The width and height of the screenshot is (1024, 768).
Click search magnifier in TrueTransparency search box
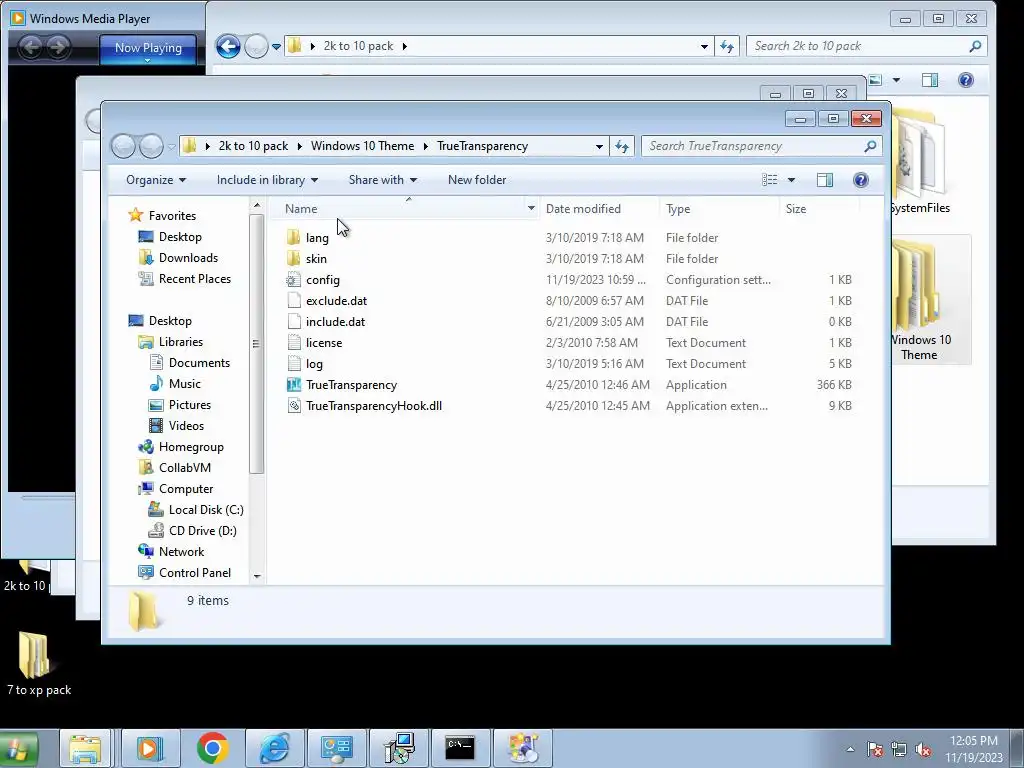(x=870, y=146)
